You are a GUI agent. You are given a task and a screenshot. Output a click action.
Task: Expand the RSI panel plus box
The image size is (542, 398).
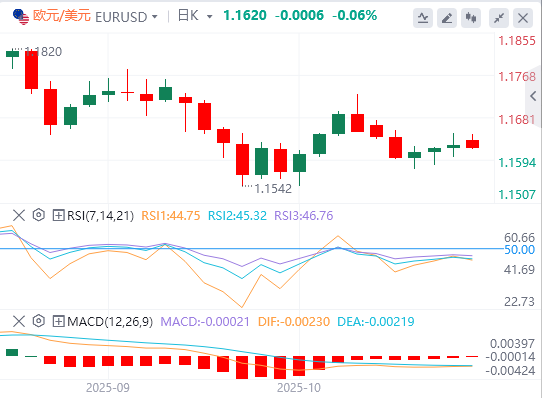tap(58, 215)
